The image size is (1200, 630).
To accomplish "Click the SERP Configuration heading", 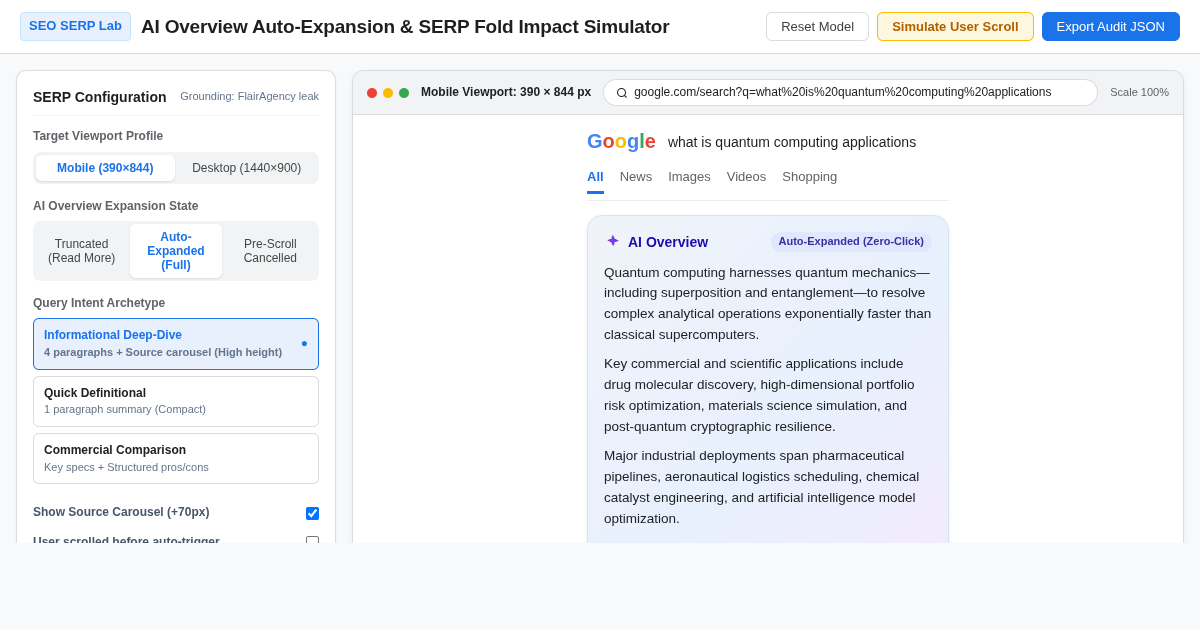I will click(x=100, y=97).
